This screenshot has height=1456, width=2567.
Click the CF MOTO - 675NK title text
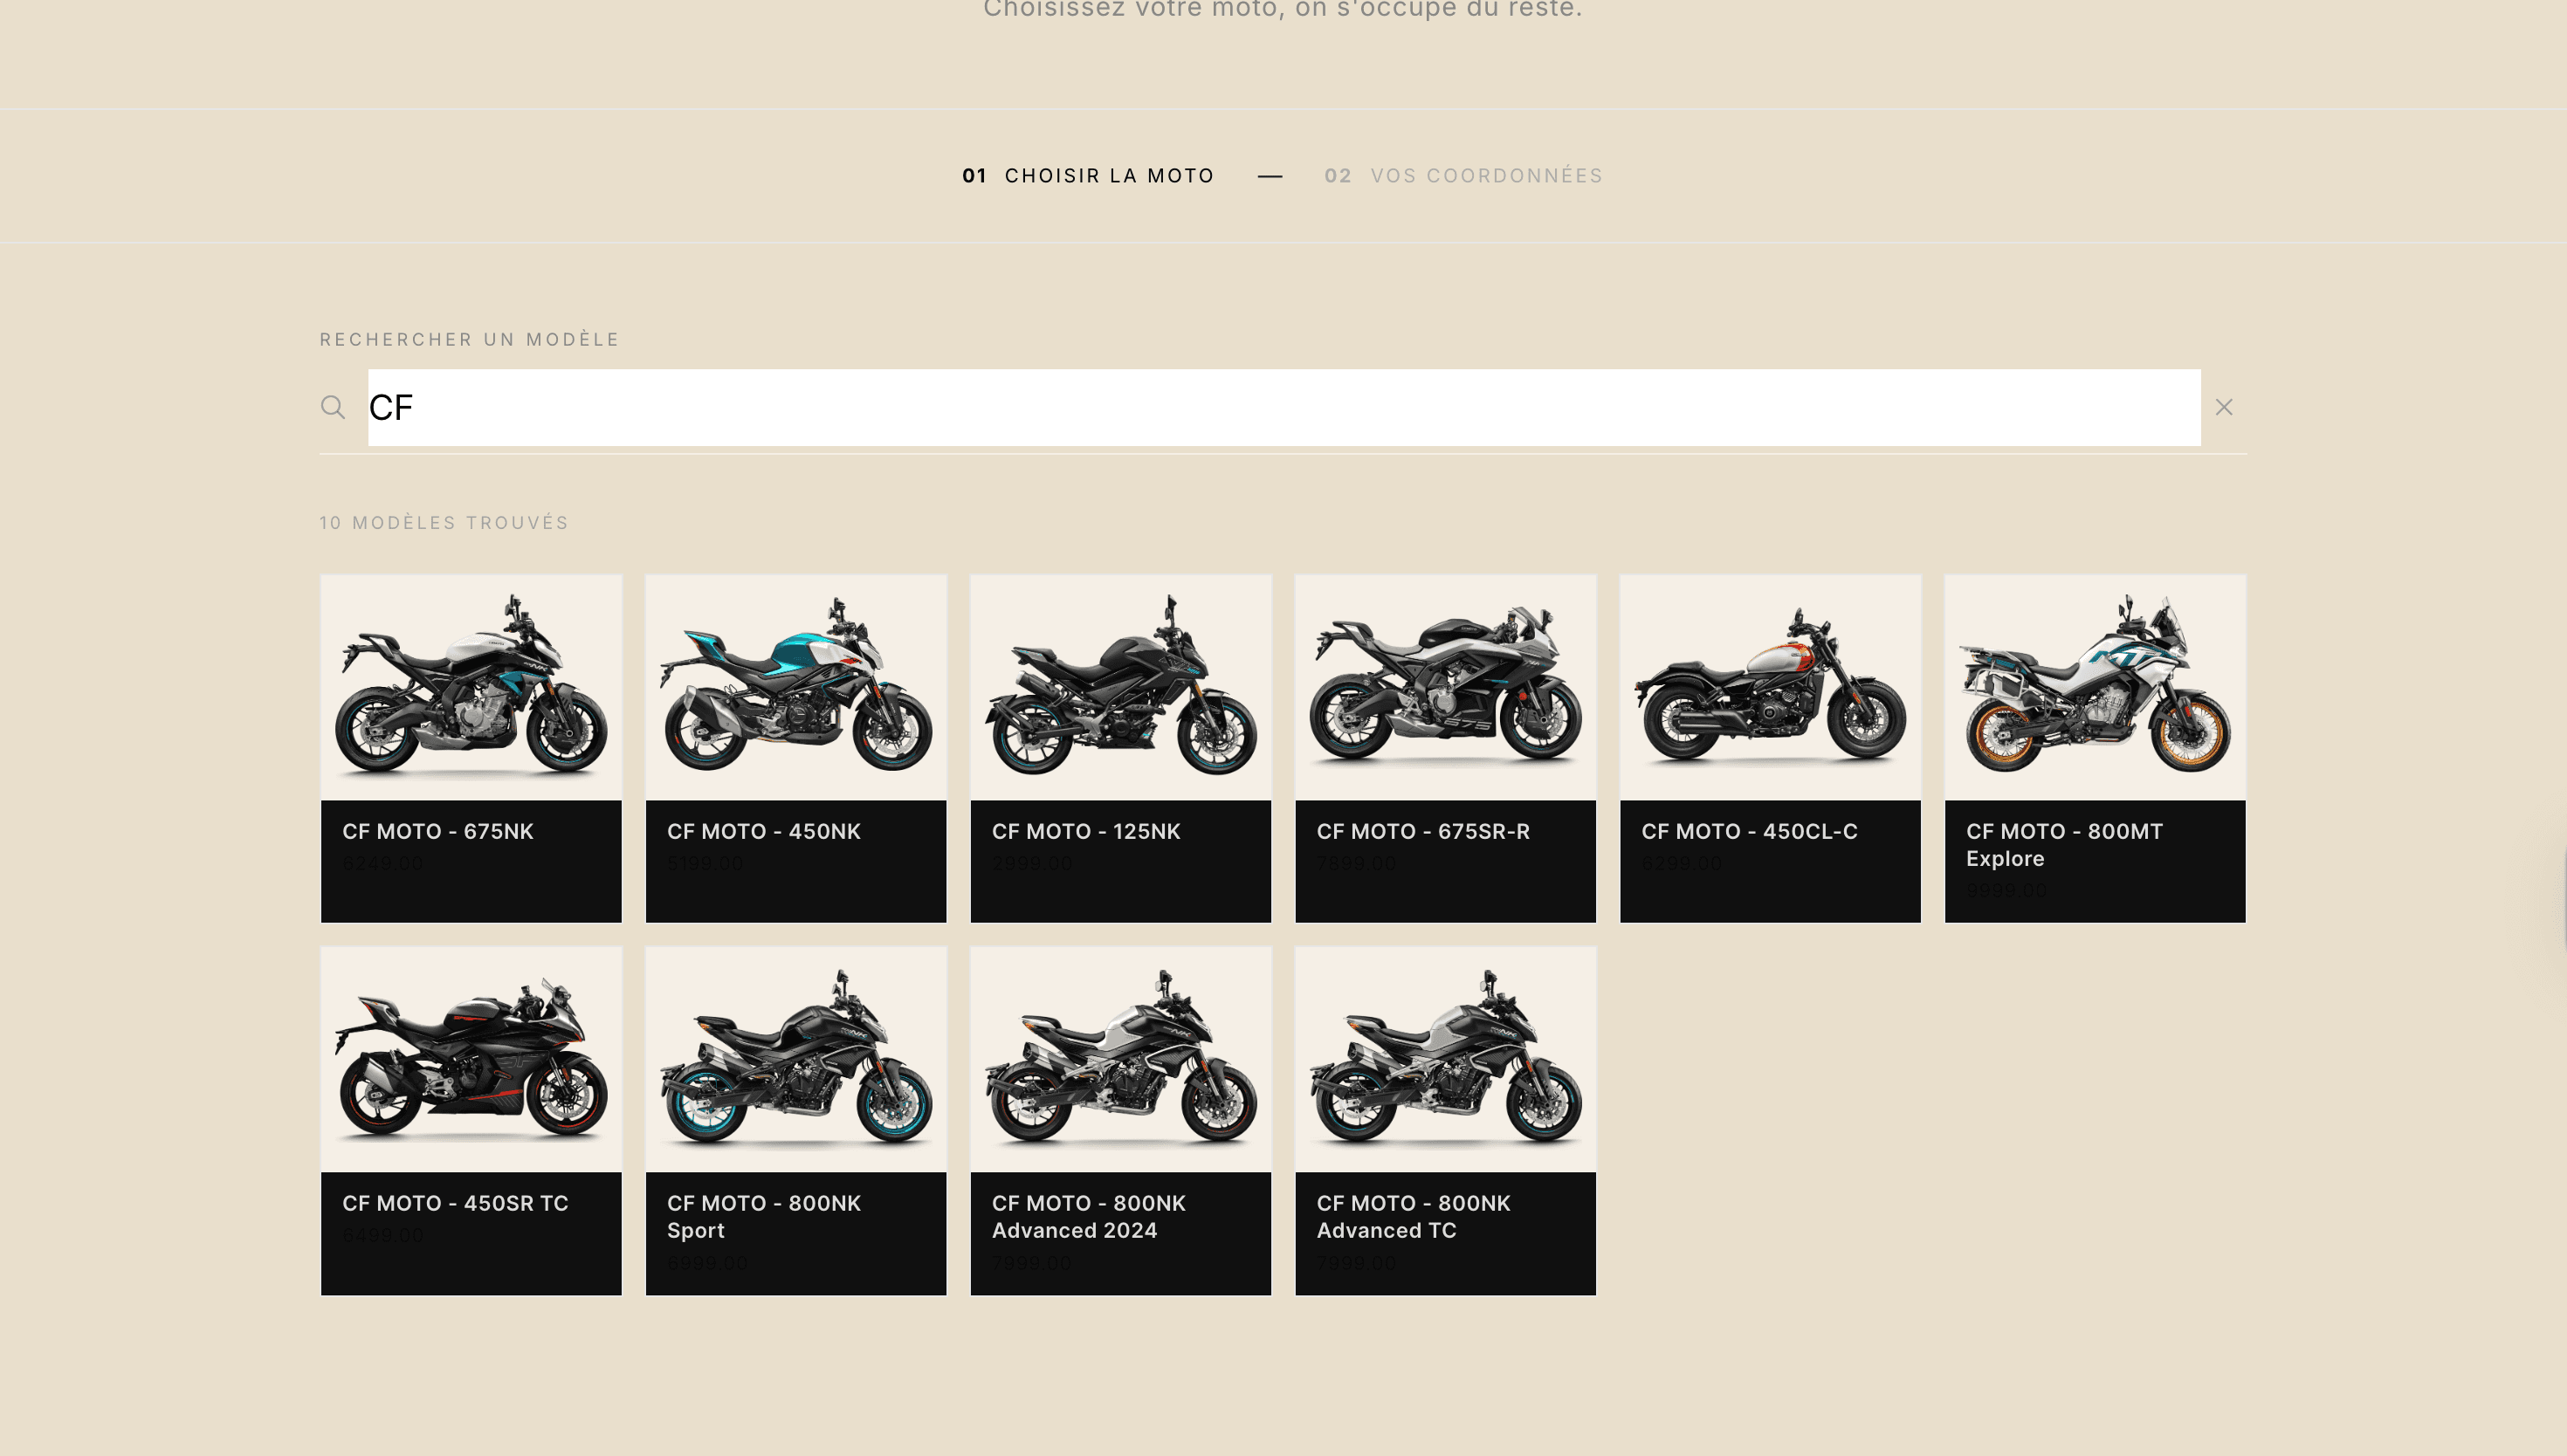pos(438,831)
